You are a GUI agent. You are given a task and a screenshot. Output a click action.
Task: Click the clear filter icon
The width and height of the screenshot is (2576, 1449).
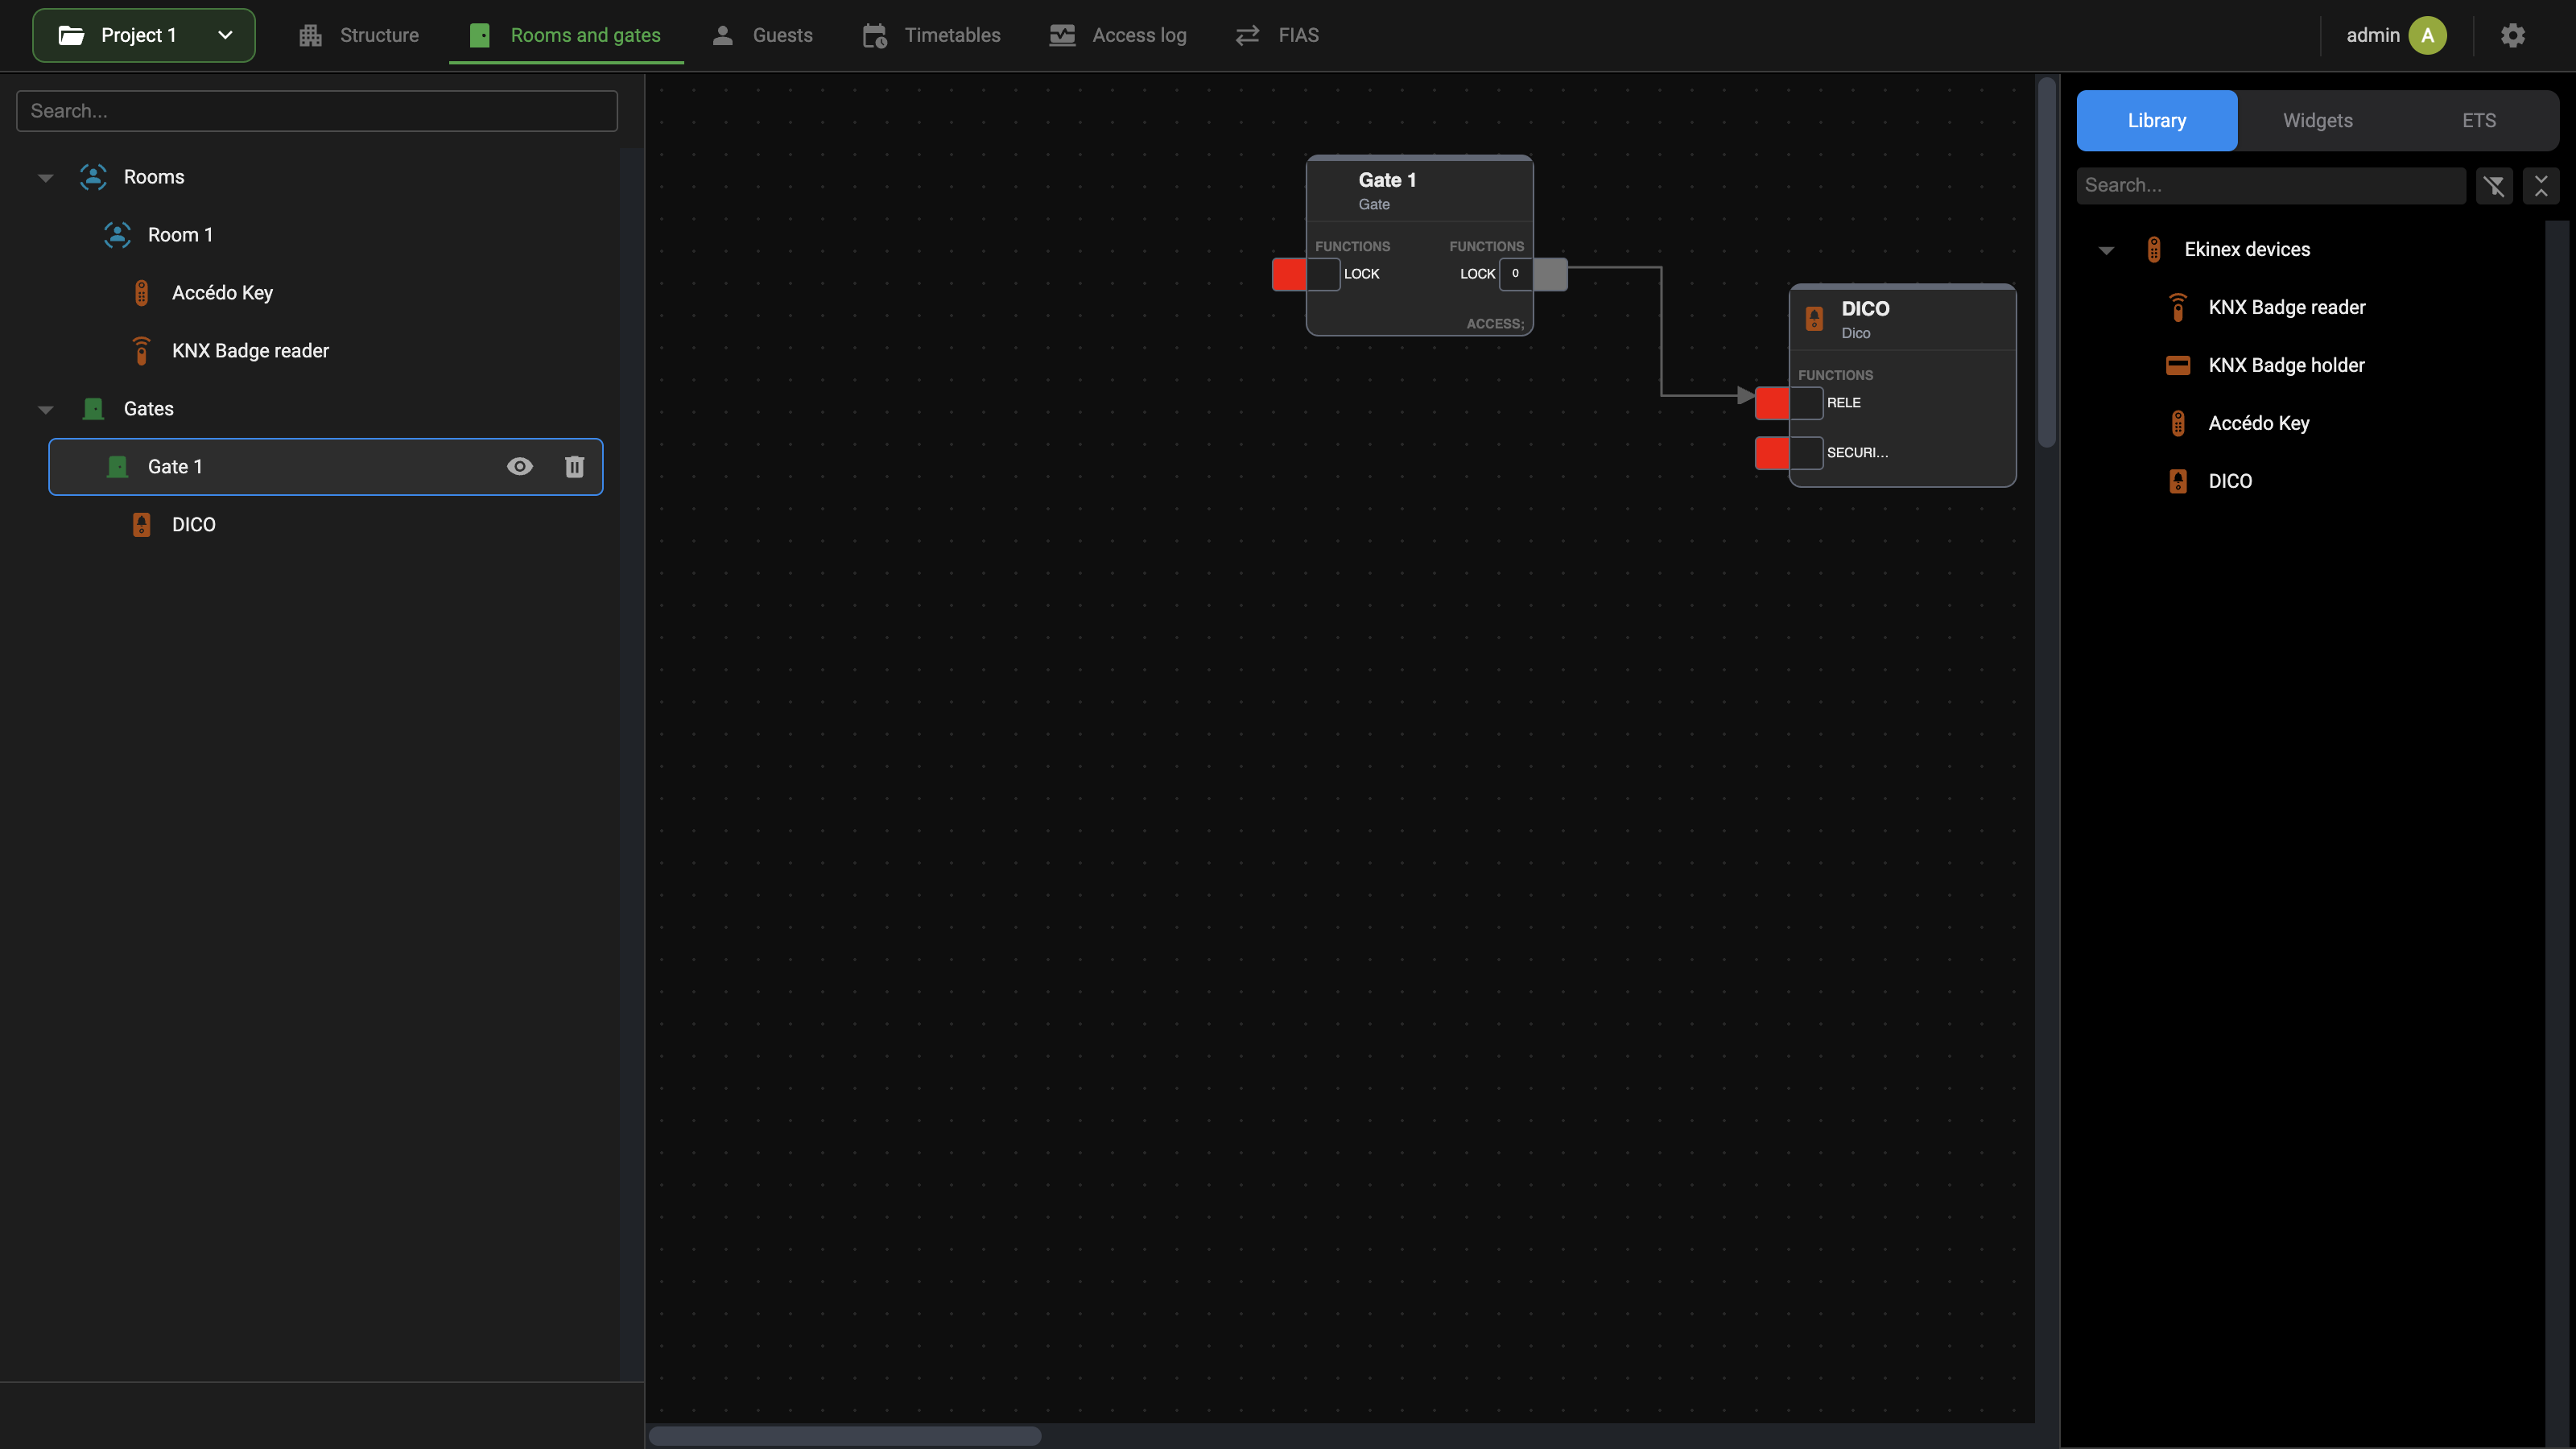pos(2495,186)
